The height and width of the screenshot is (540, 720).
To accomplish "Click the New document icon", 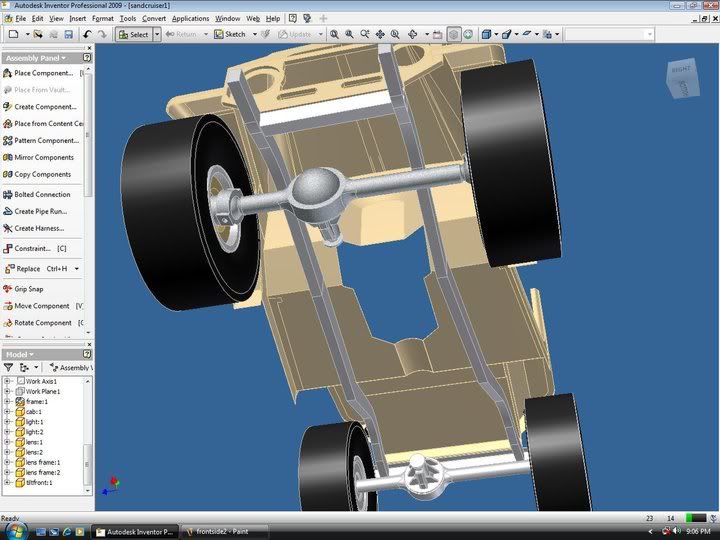I will tap(14, 34).
